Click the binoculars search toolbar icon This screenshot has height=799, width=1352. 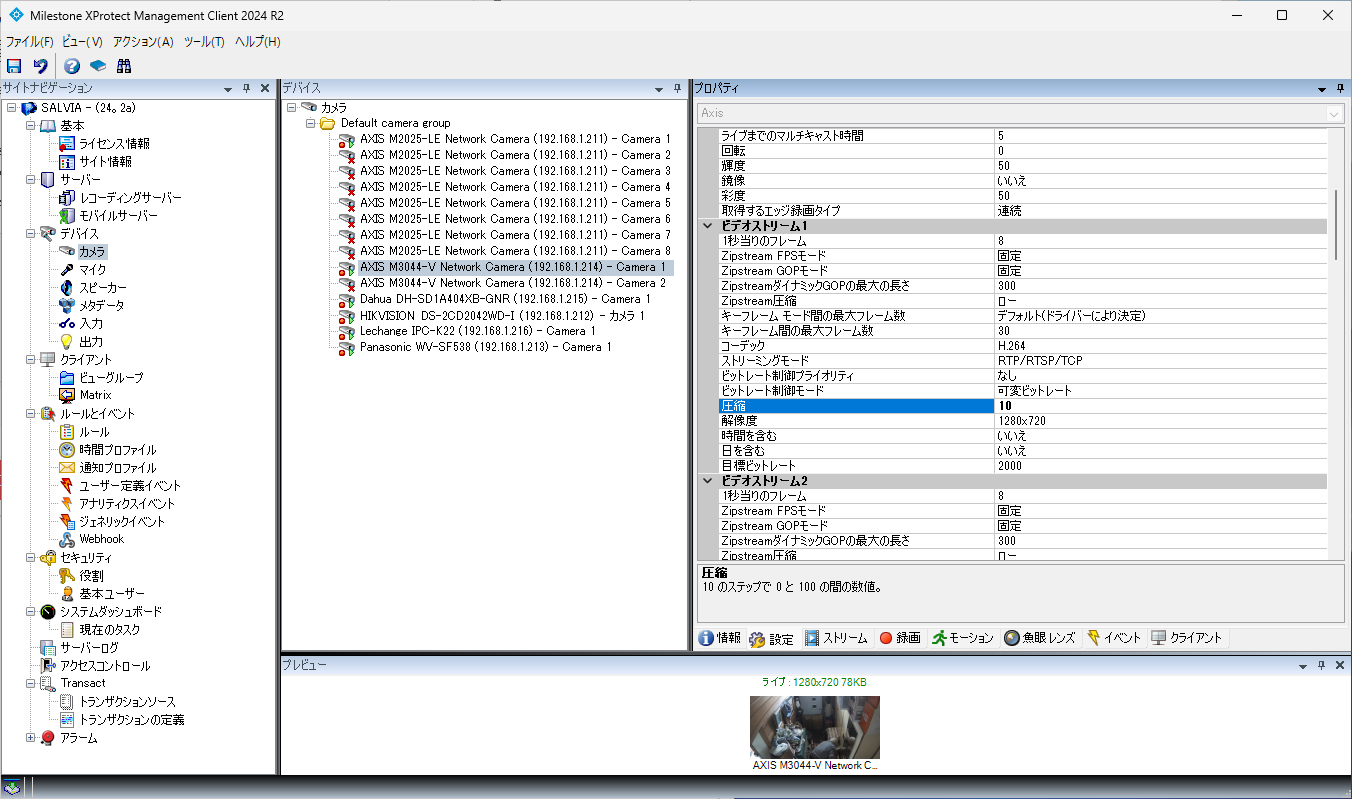[124, 66]
